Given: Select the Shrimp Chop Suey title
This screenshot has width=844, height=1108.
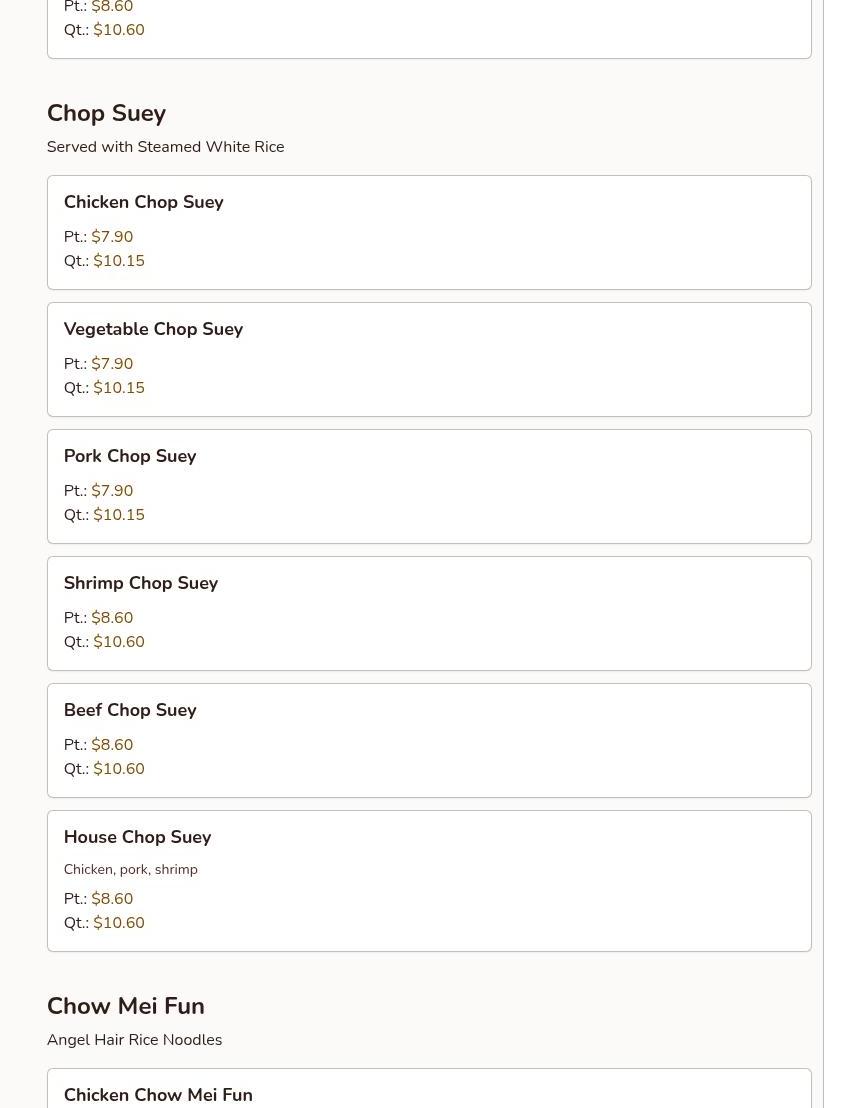Looking at the screenshot, I should 141,583.
